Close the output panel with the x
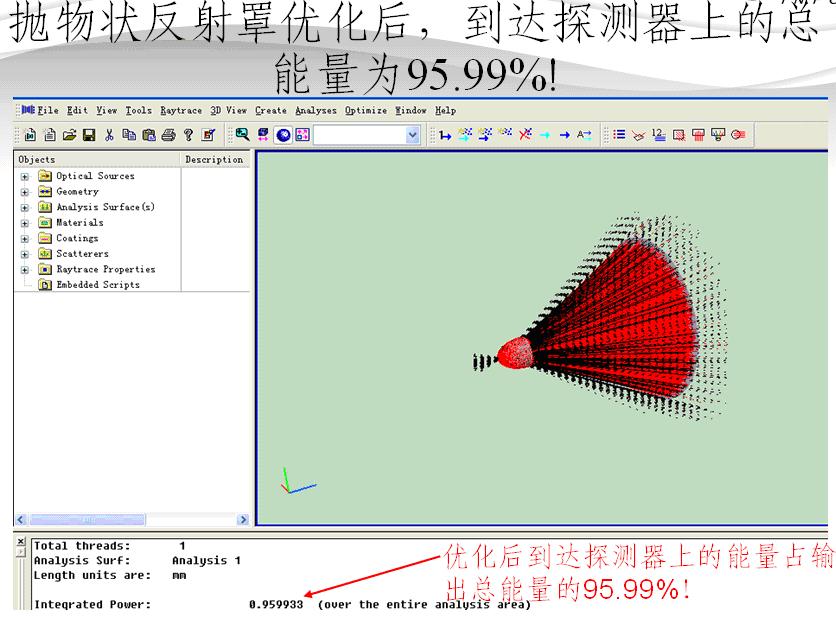The image size is (836, 617). [21, 542]
